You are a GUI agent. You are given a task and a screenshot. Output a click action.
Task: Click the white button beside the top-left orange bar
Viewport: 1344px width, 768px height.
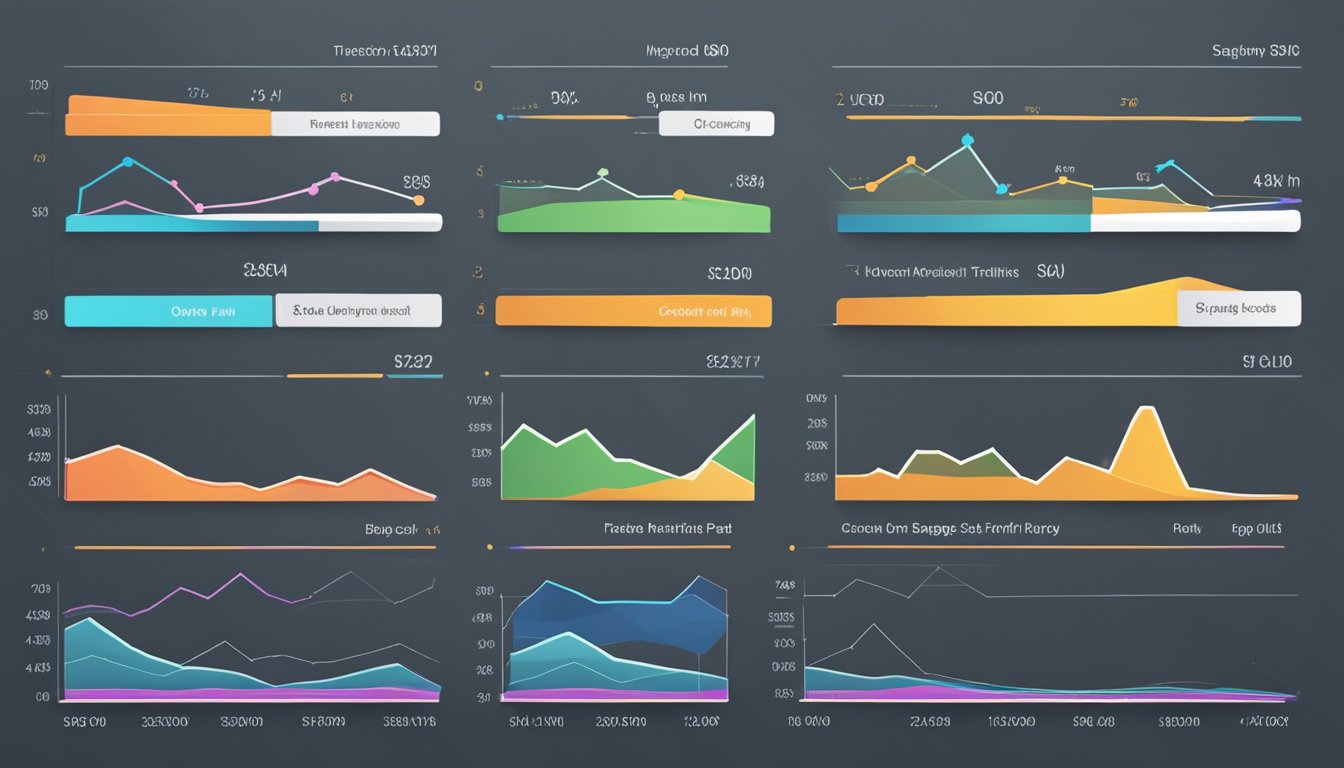(355, 124)
